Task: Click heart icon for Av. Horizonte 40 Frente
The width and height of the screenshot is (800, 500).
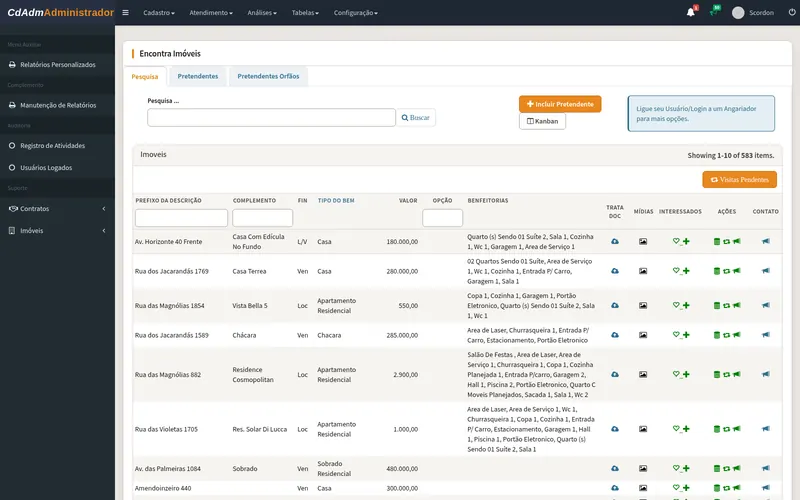Action: (676, 241)
